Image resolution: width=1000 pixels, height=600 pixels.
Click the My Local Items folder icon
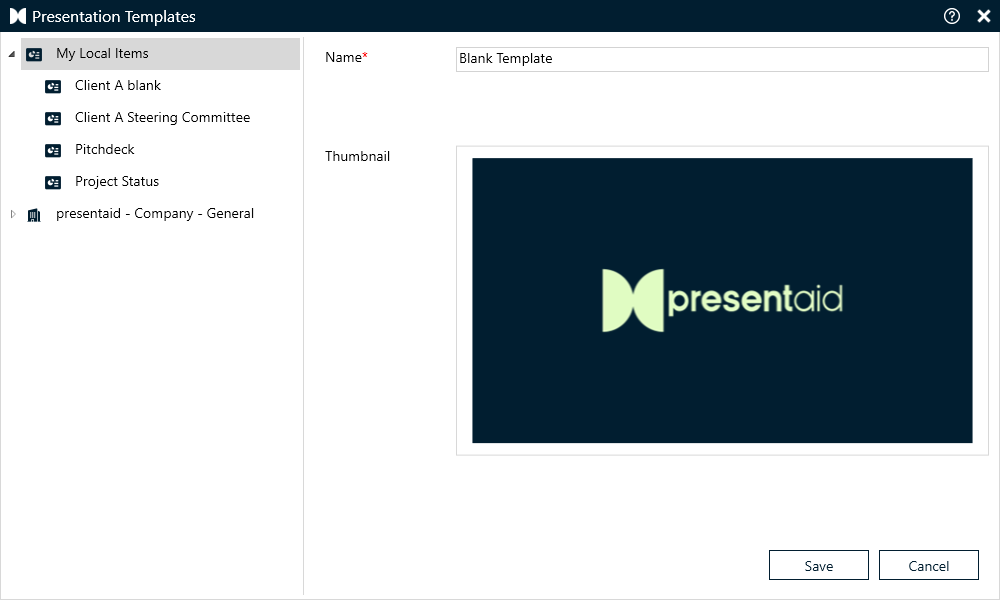[x=34, y=54]
